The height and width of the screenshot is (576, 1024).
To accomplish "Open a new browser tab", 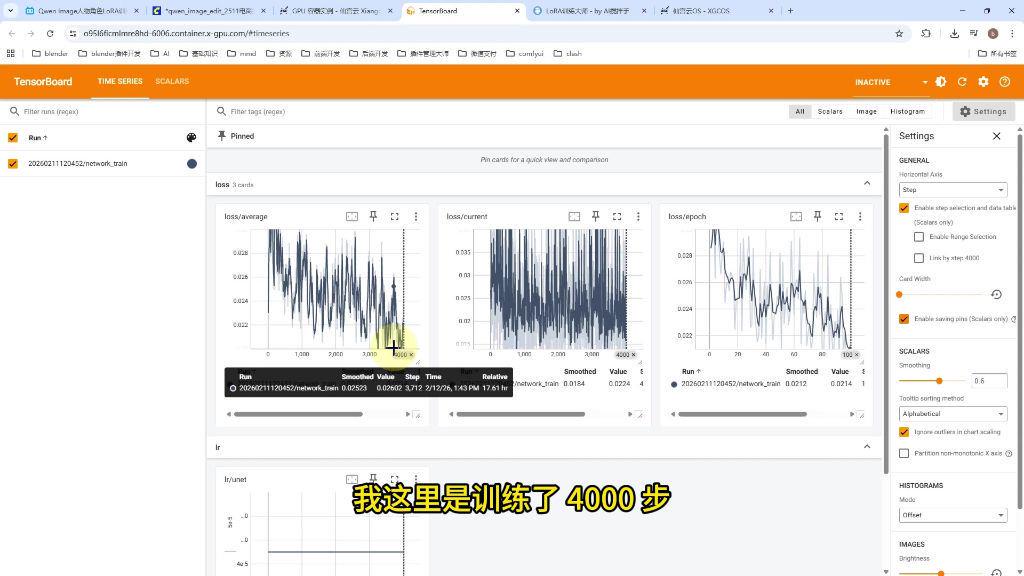I will pos(790,10).
